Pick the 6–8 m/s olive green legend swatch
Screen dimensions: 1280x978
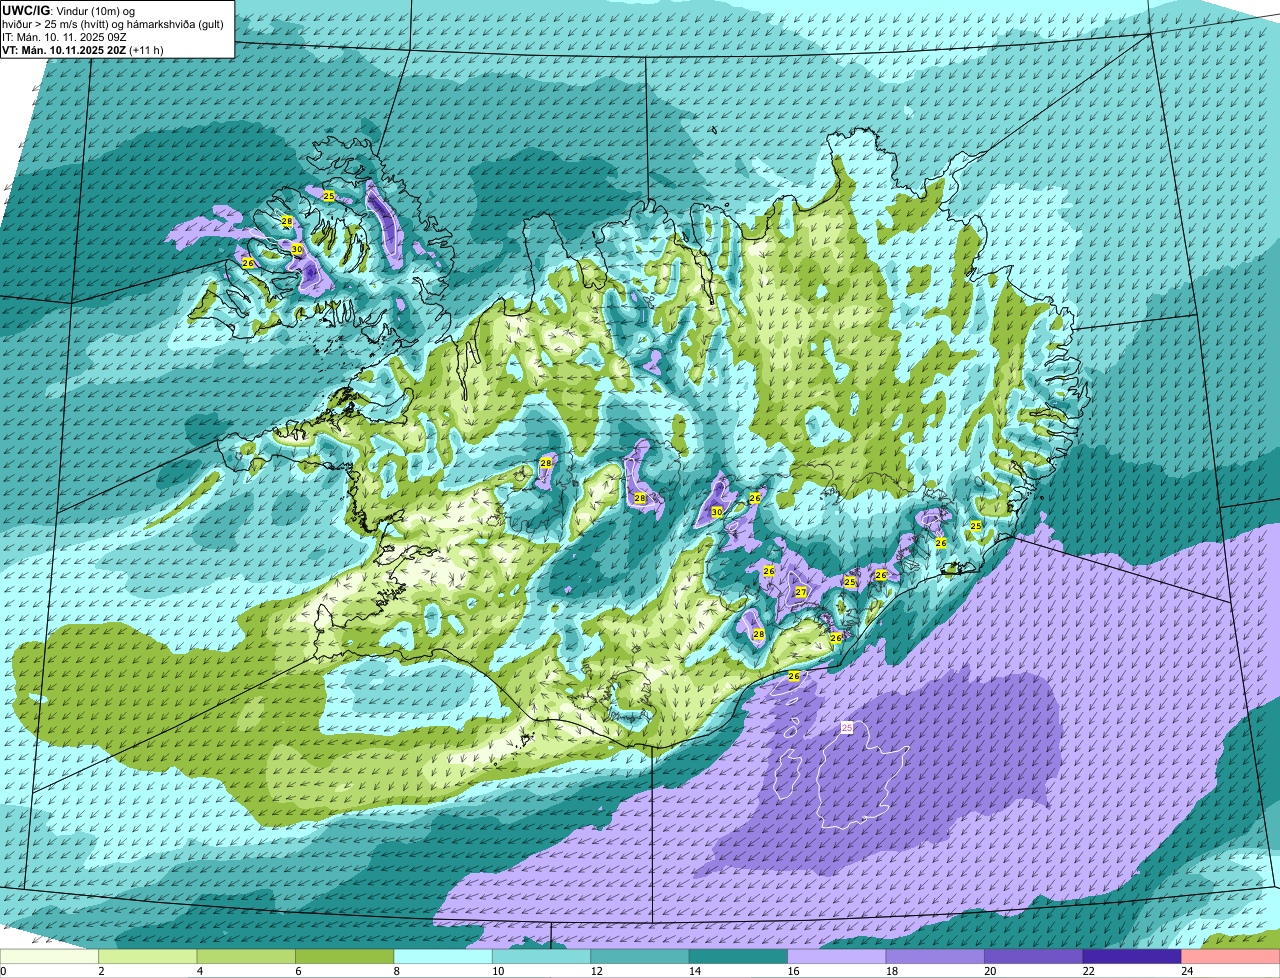[346, 956]
